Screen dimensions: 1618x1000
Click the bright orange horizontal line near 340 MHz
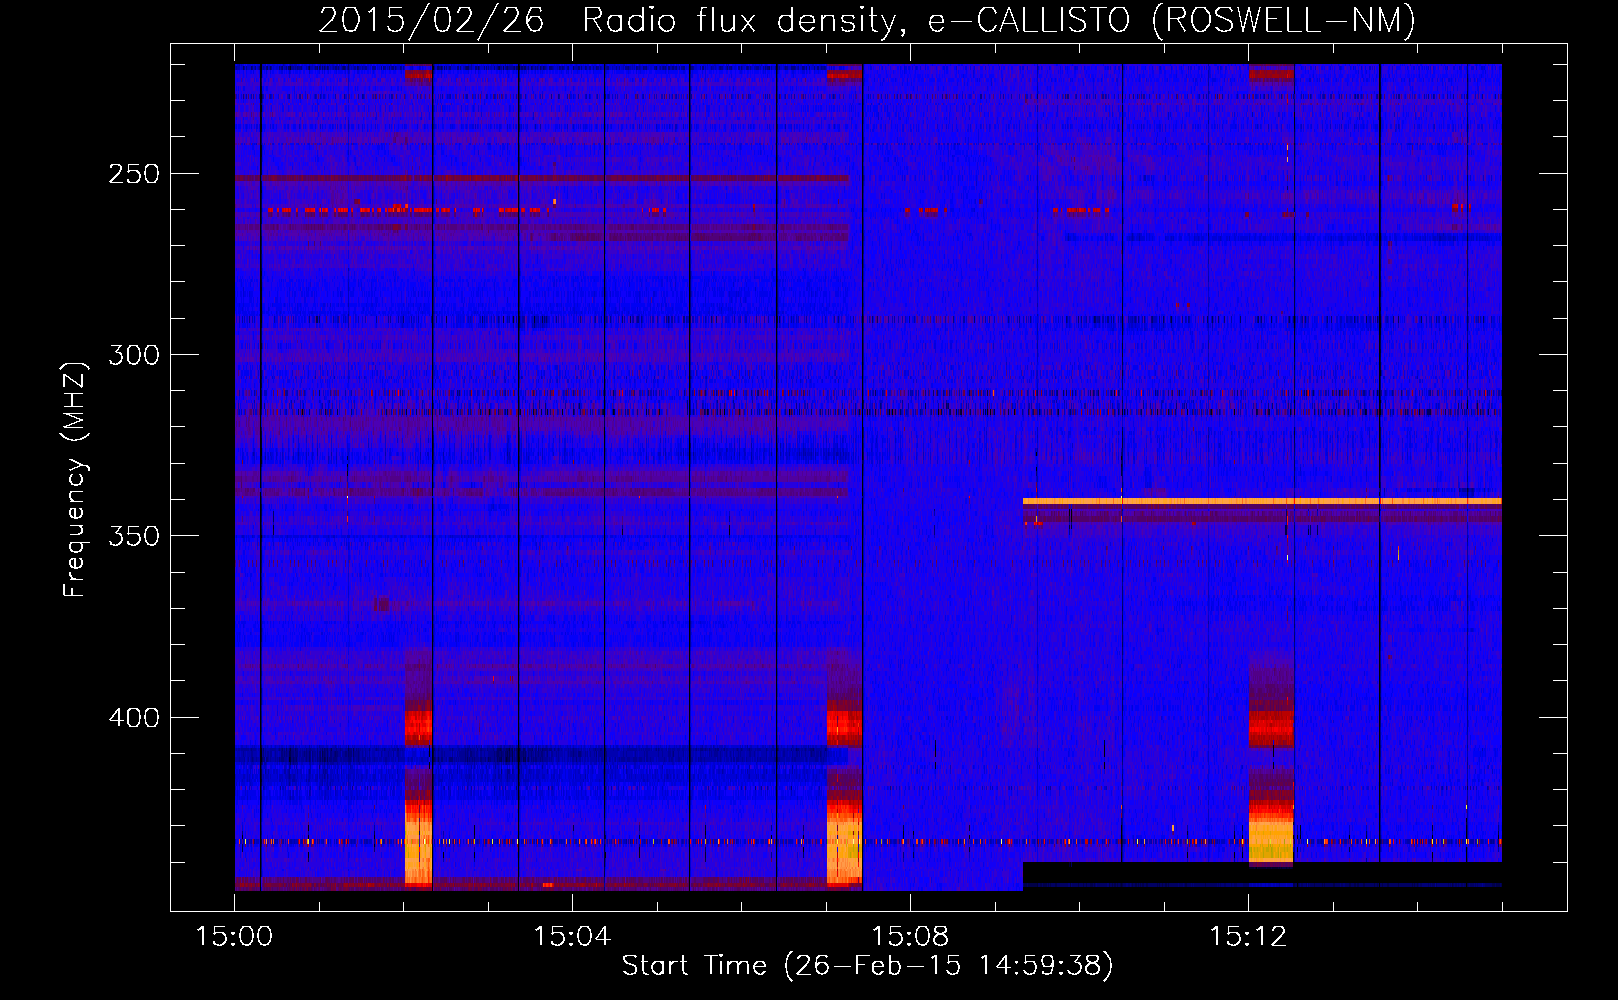(1262, 501)
